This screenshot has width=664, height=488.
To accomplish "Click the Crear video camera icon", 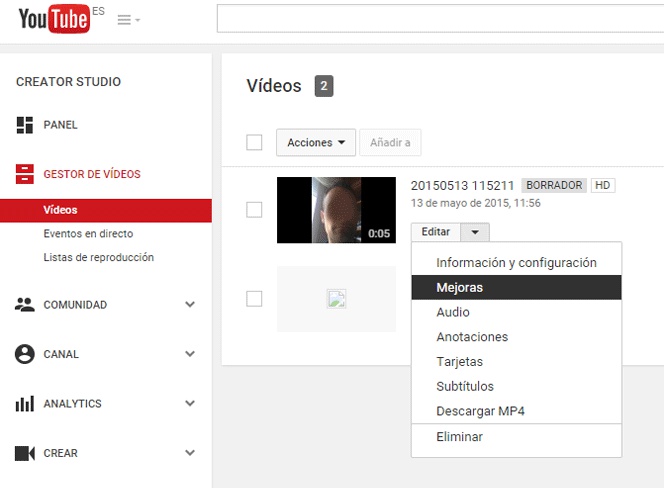I will 25,453.
